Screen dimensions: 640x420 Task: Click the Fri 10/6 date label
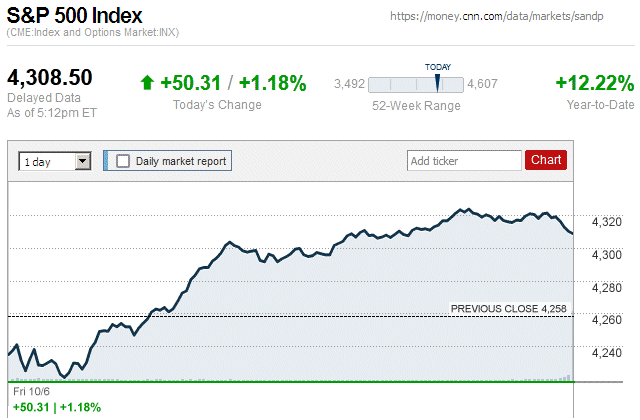tap(32, 393)
